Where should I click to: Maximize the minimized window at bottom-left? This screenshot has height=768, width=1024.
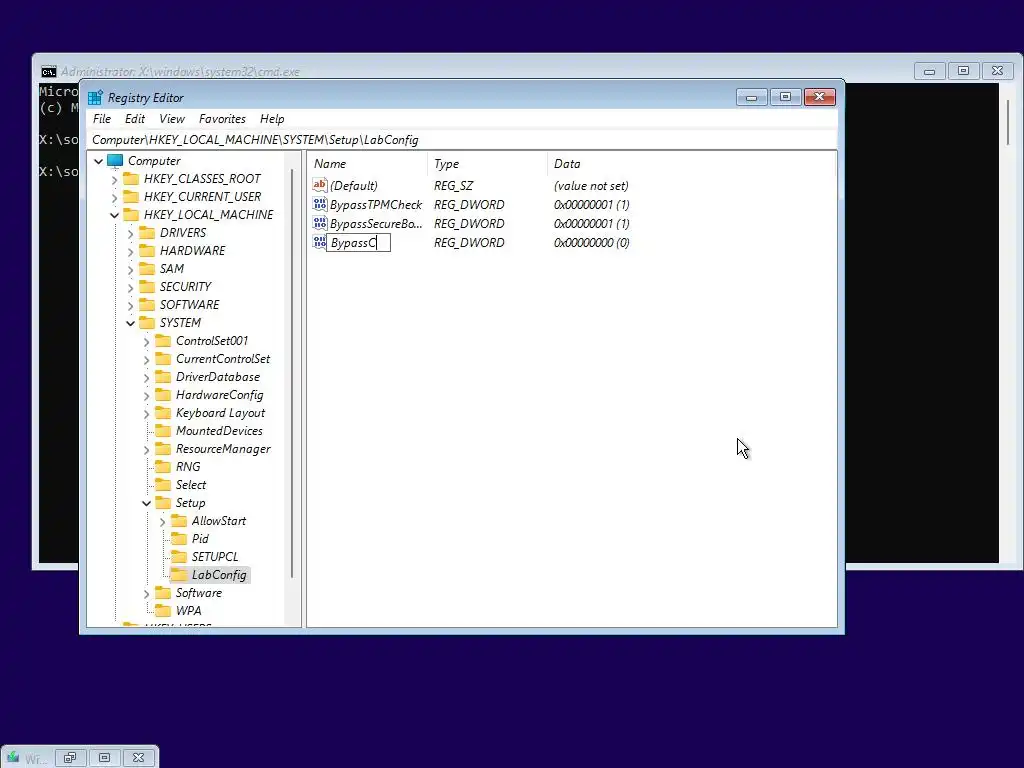point(104,758)
